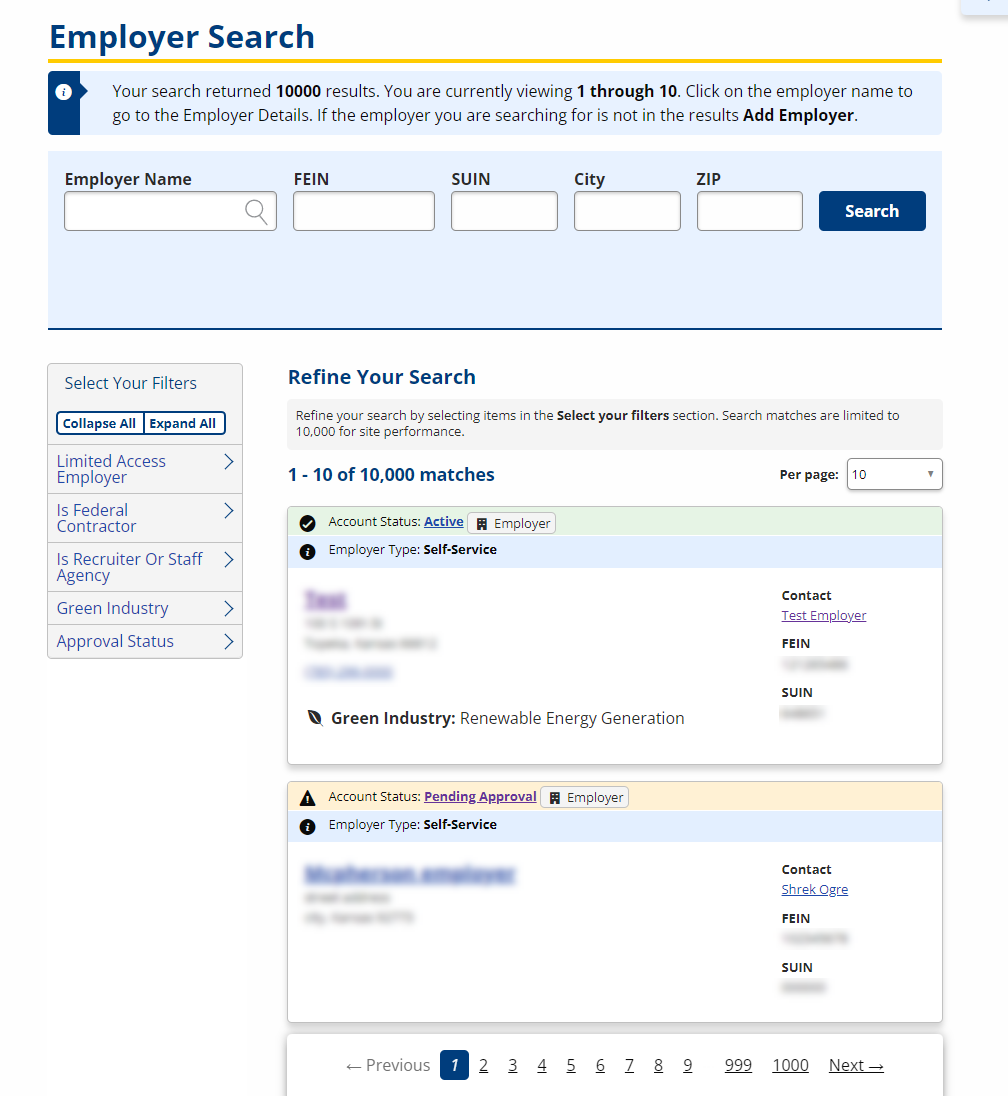1008x1096 pixels.
Task: Click the checkmark icon beside Active status
Action: (308, 524)
